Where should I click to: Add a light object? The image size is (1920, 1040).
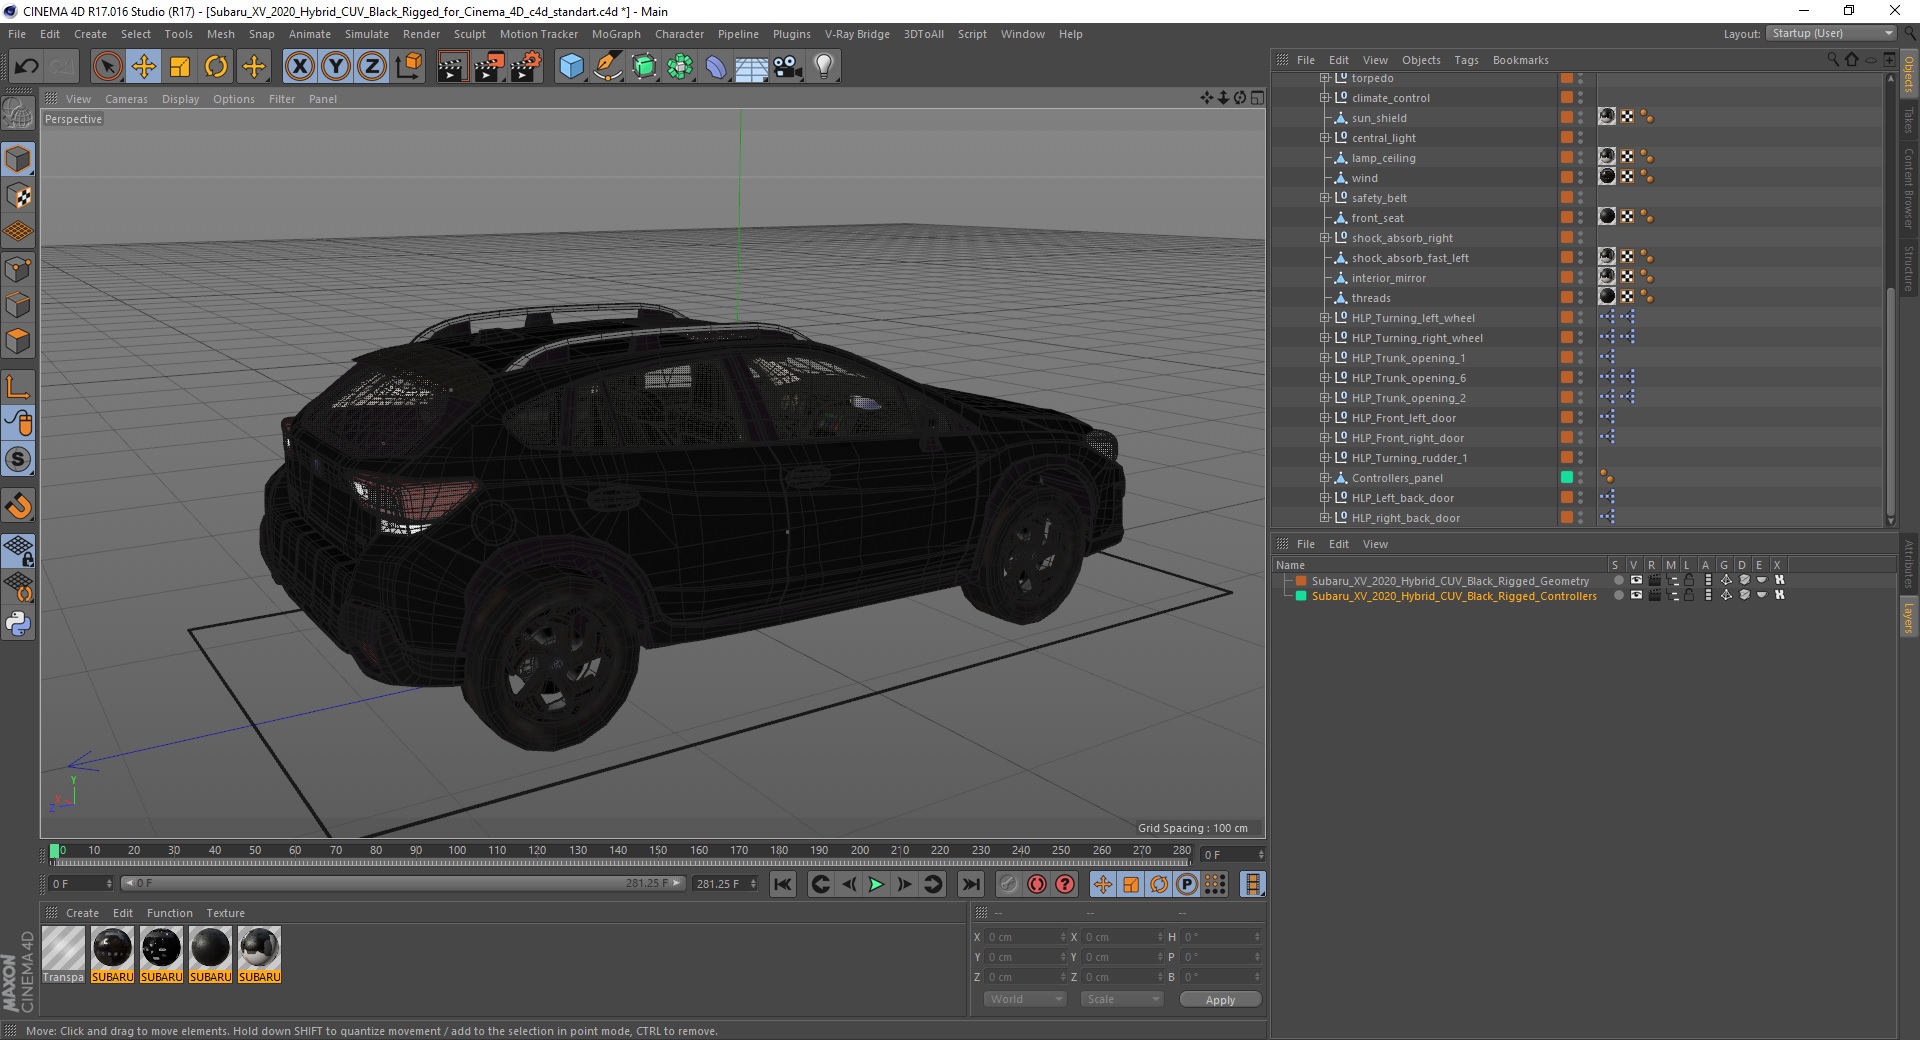tap(824, 67)
